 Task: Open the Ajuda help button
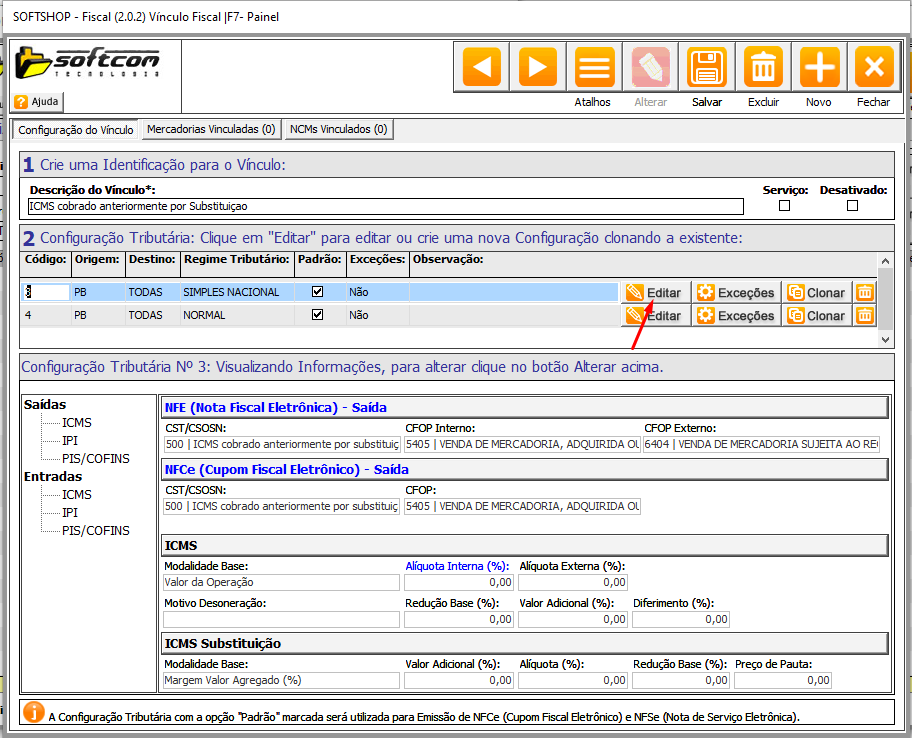tap(37, 102)
